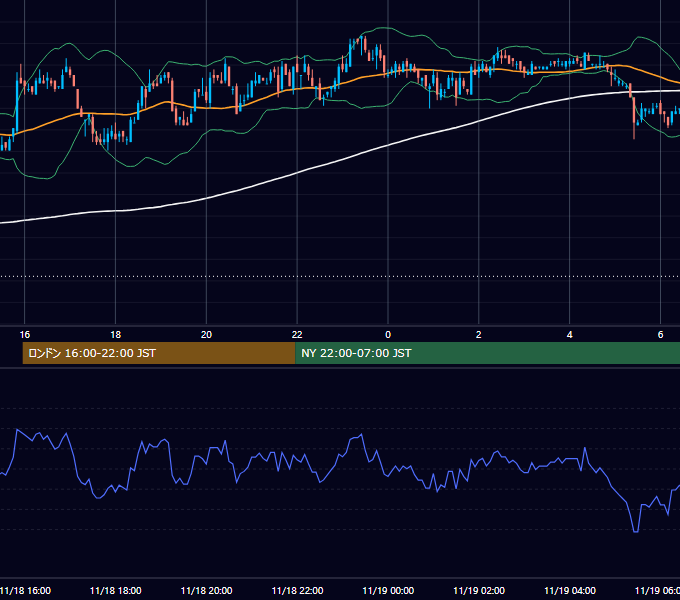Click hour label 2 on the price chart axis
Image resolution: width=680 pixels, height=600 pixels.
pyautogui.click(x=479, y=335)
